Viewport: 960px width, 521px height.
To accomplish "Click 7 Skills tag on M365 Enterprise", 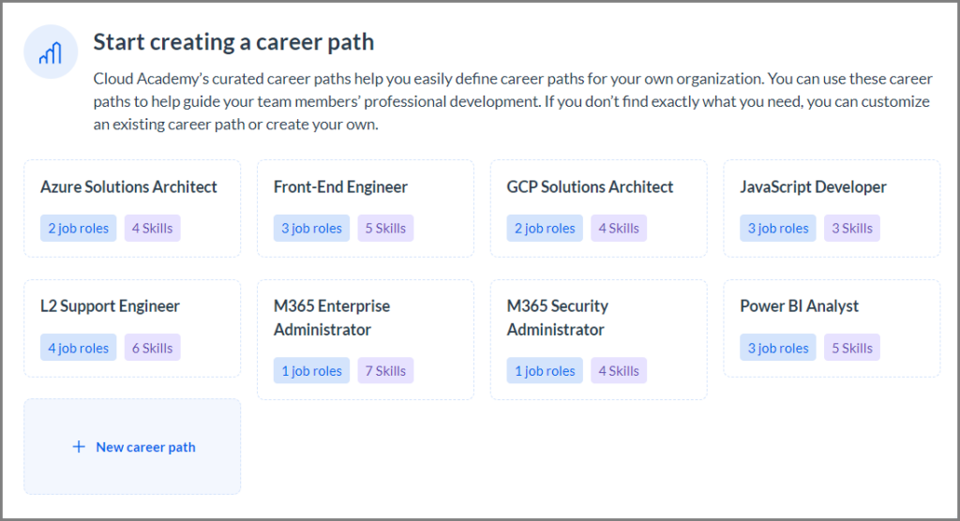I will pyautogui.click(x=386, y=370).
